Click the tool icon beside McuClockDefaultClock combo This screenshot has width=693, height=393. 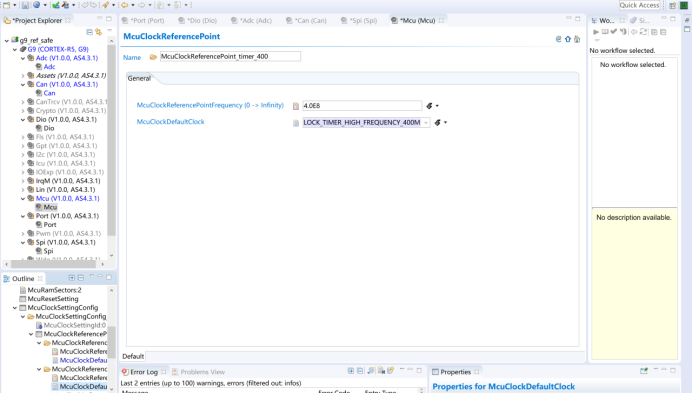(438, 122)
